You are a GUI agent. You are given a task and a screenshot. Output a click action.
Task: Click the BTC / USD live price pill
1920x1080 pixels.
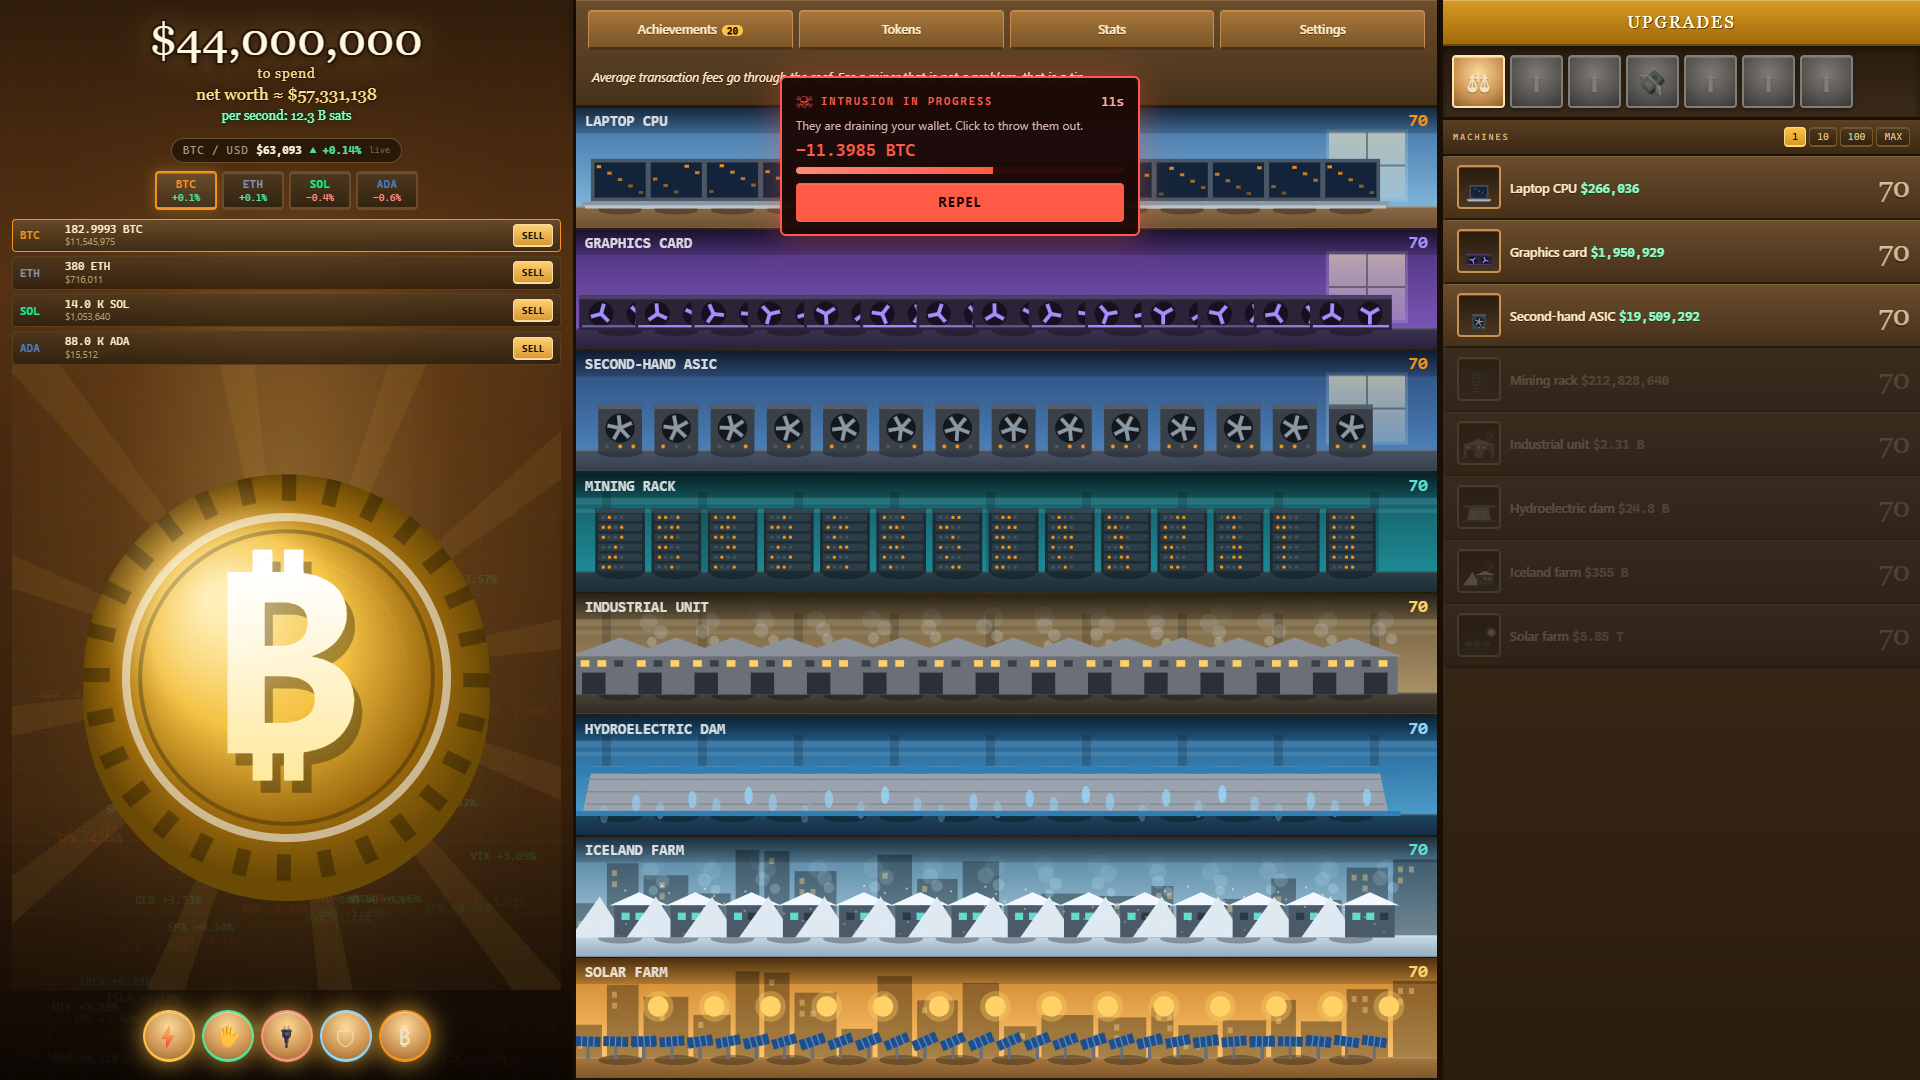click(286, 150)
